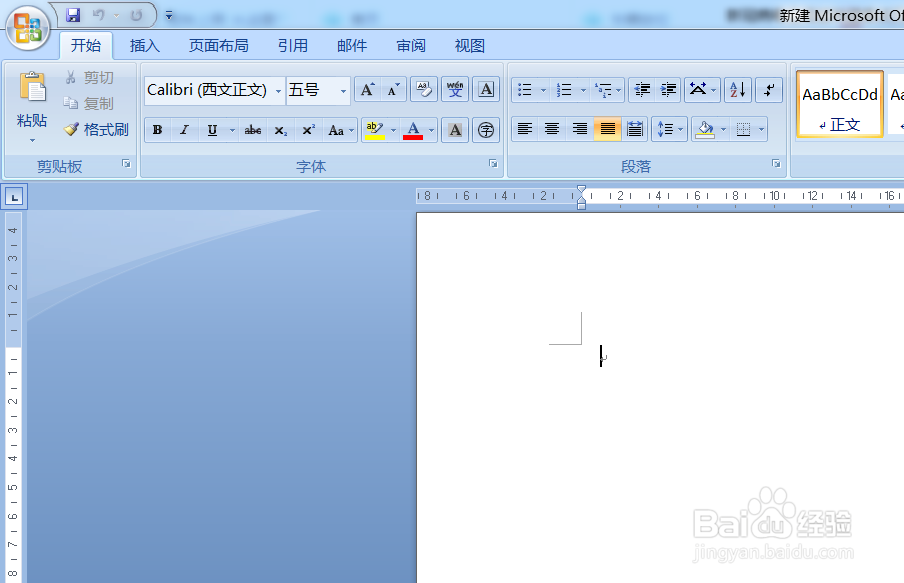Toggle bold formatting
The width and height of the screenshot is (904, 583).
pyautogui.click(x=157, y=130)
